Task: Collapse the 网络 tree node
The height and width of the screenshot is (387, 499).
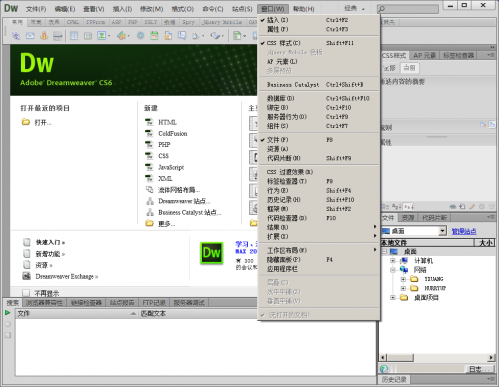Action: 393,269
